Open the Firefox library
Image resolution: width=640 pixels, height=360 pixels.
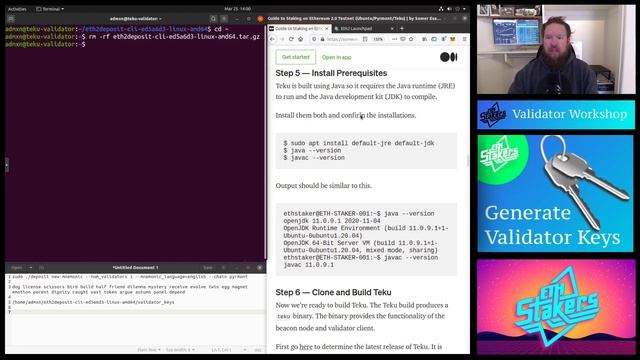pos(424,39)
